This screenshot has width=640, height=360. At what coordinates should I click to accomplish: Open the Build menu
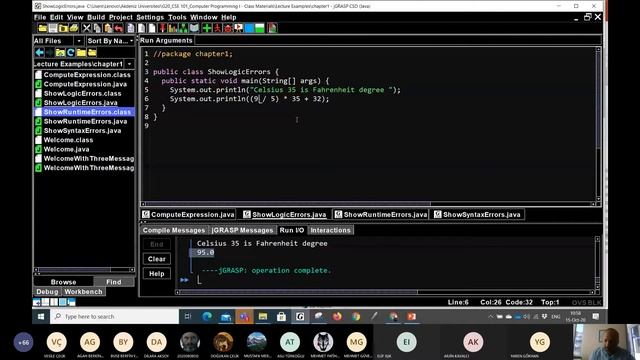pos(96,17)
